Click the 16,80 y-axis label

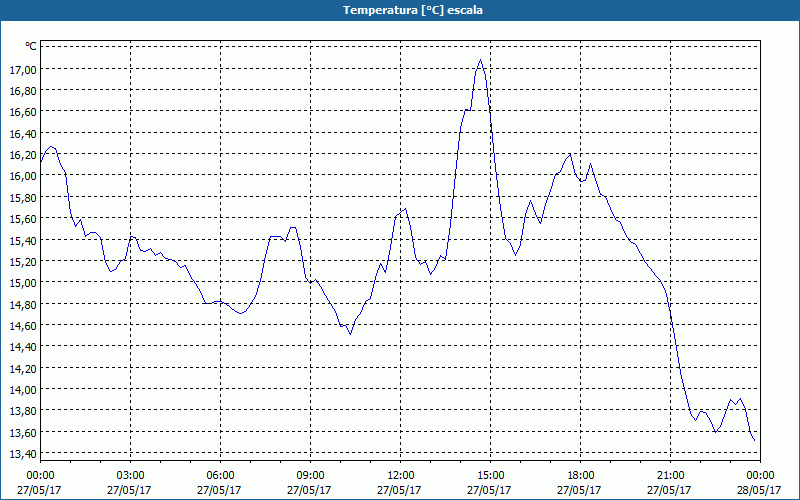click(23, 91)
